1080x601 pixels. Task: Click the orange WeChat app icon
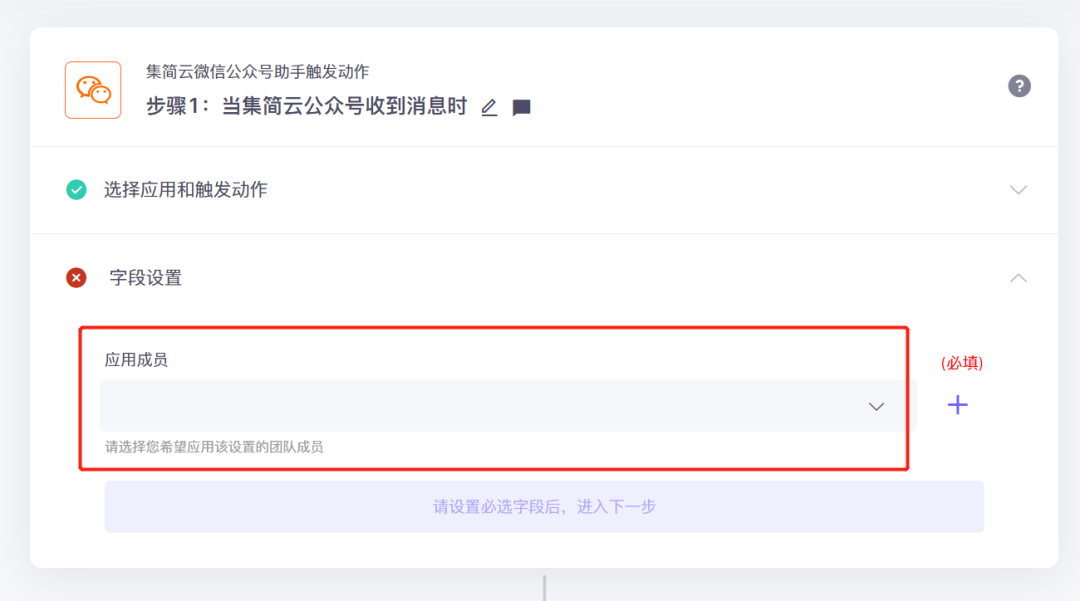(93, 90)
